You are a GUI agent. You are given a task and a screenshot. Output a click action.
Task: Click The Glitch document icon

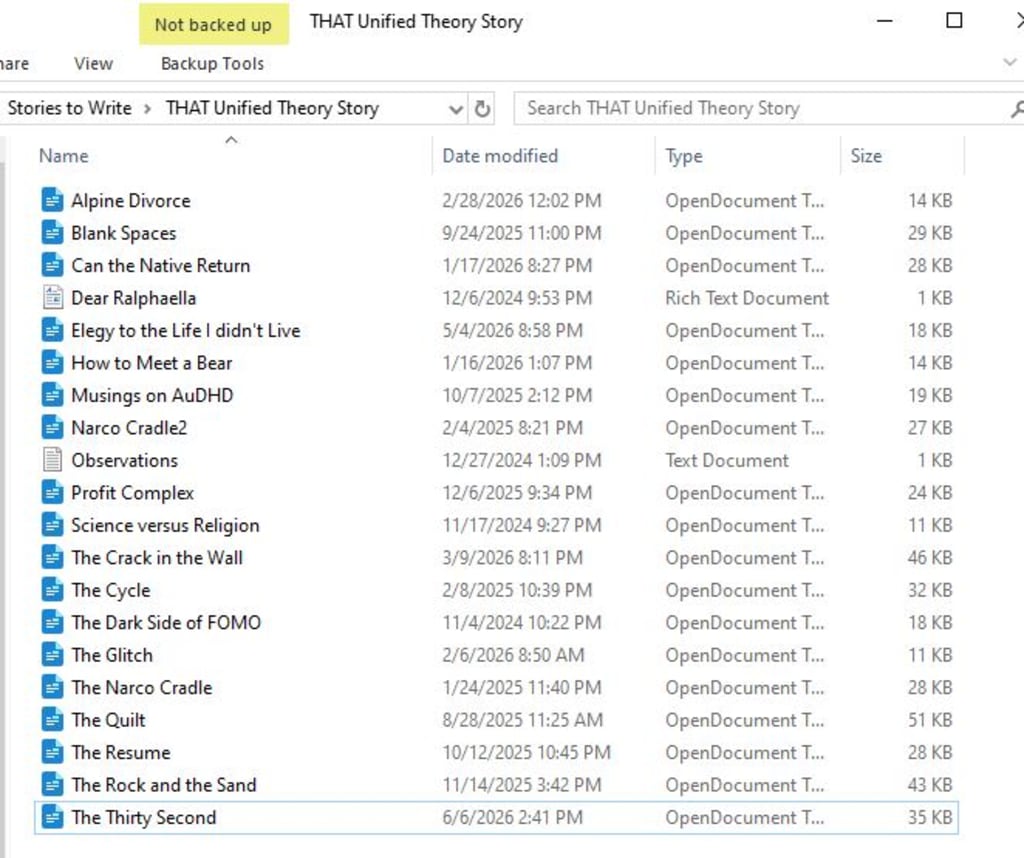coord(52,655)
